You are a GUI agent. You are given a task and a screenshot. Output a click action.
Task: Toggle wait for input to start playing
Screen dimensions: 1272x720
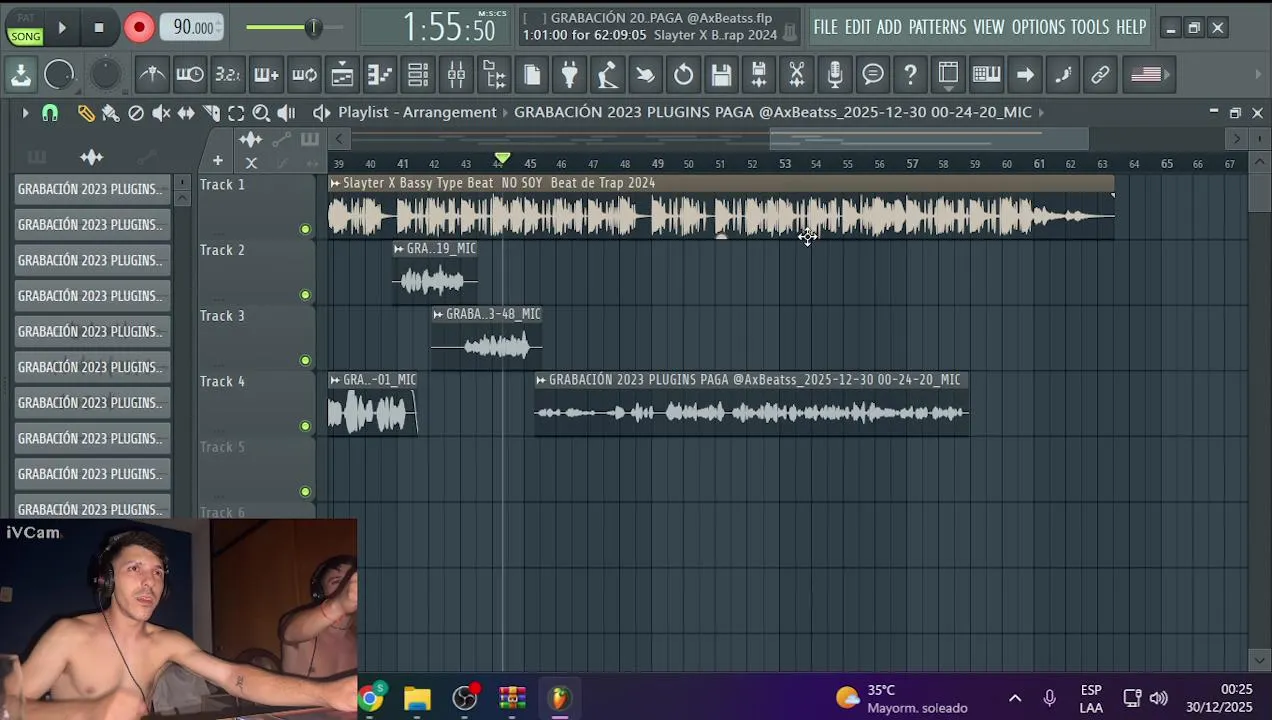[190, 74]
